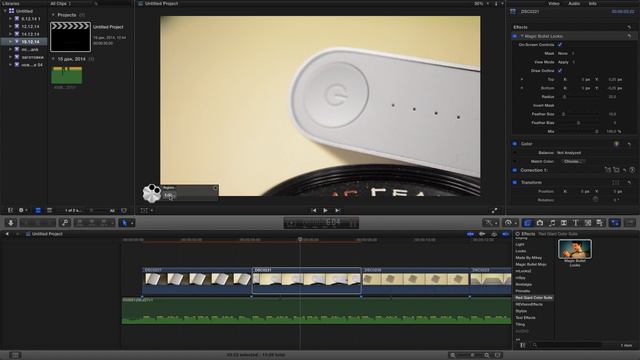Click the All Clips filter header

point(60,4)
